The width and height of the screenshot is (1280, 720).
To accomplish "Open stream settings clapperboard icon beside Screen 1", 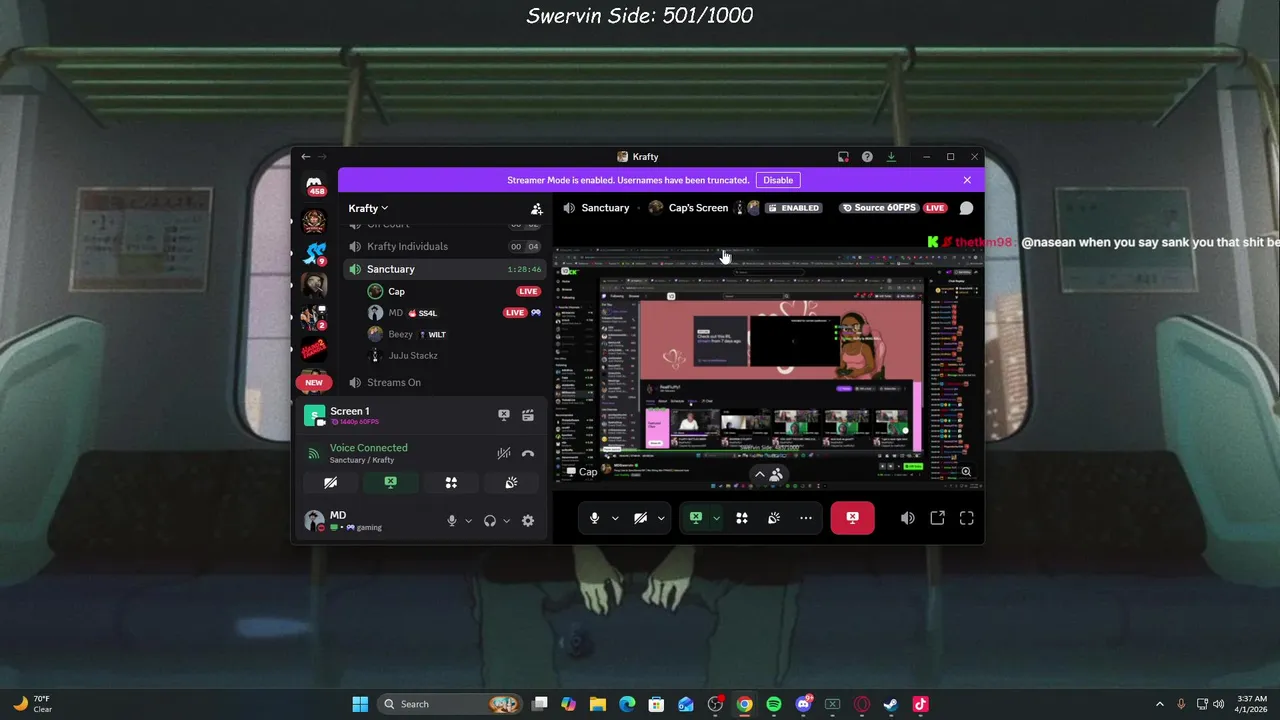I will pos(528,415).
